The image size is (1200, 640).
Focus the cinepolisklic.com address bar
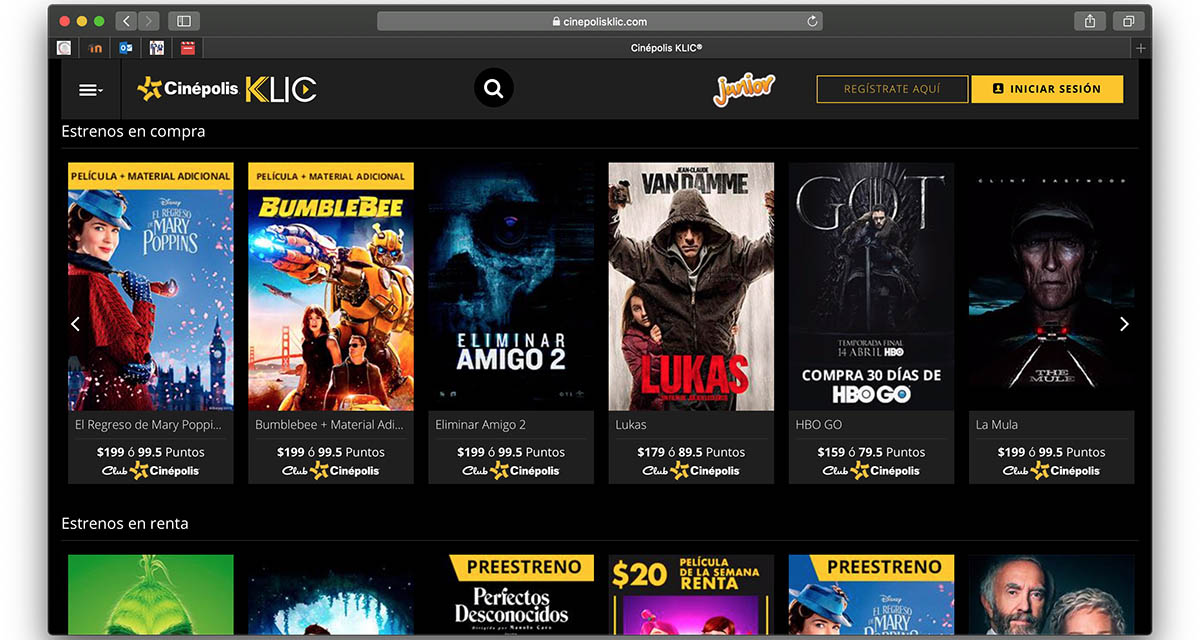[x=600, y=21]
